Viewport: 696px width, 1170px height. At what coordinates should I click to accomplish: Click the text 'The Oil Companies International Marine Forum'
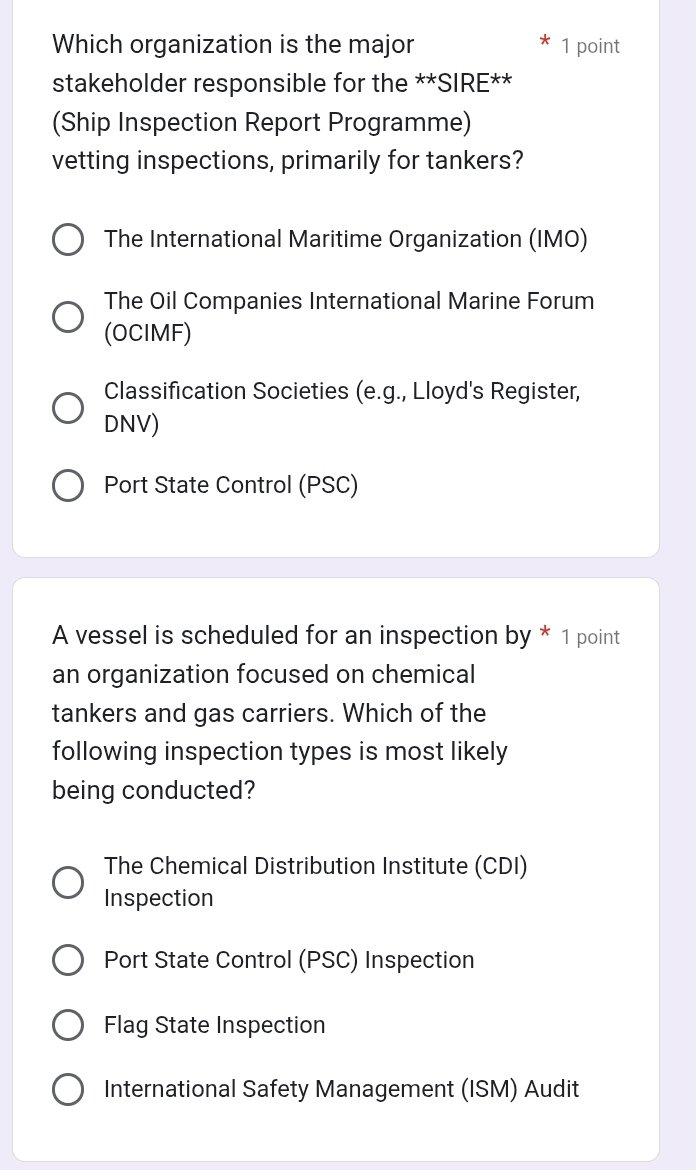coord(349,301)
